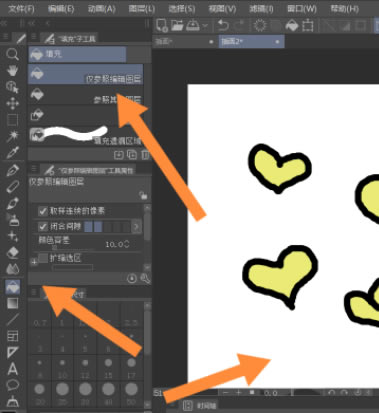The width and height of the screenshot is (379, 413).
Task: Toggle the 取样连续的像素 checkbox
Action: click(x=42, y=211)
